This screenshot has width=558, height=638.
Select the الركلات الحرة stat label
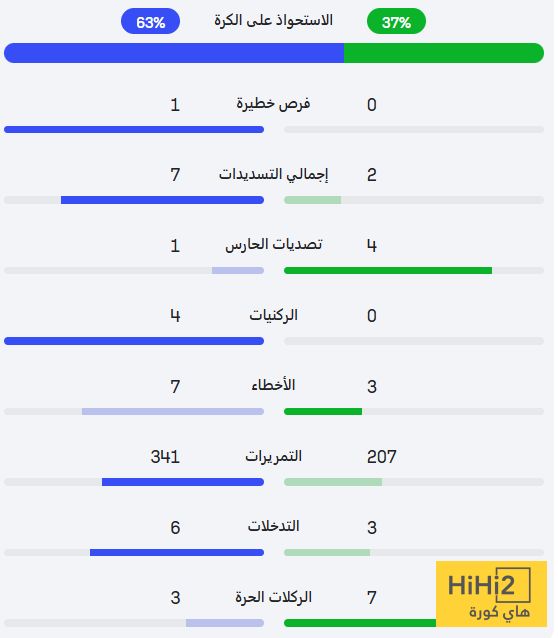[275, 599]
